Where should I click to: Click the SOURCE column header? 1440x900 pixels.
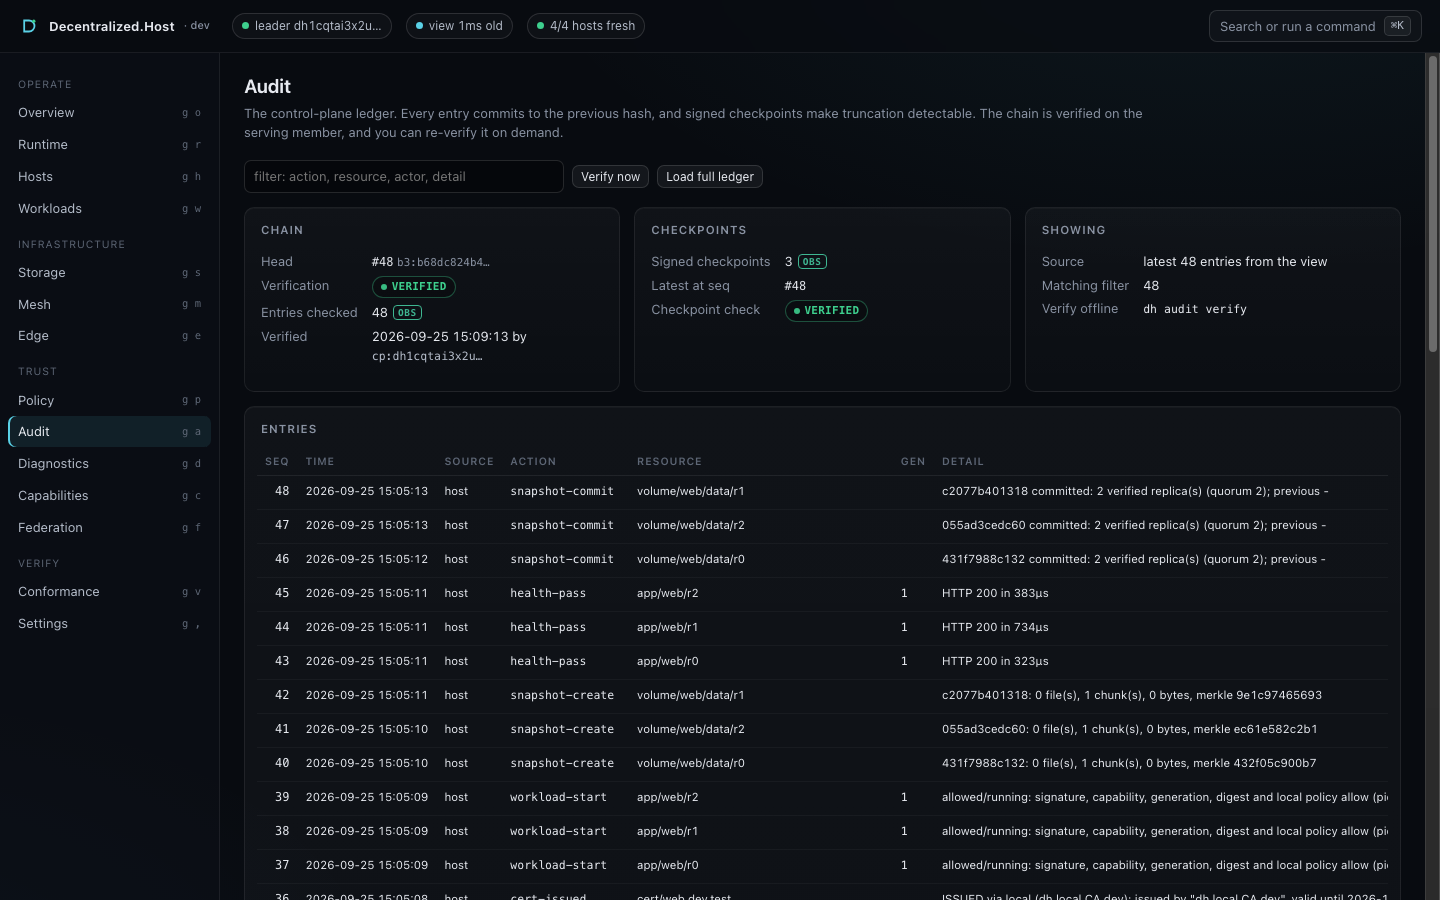pyautogui.click(x=469, y=462)
